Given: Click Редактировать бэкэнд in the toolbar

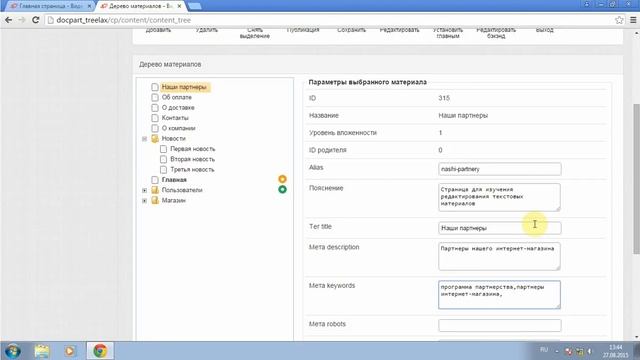Looking at the screenshot, I should pos(496,33).
